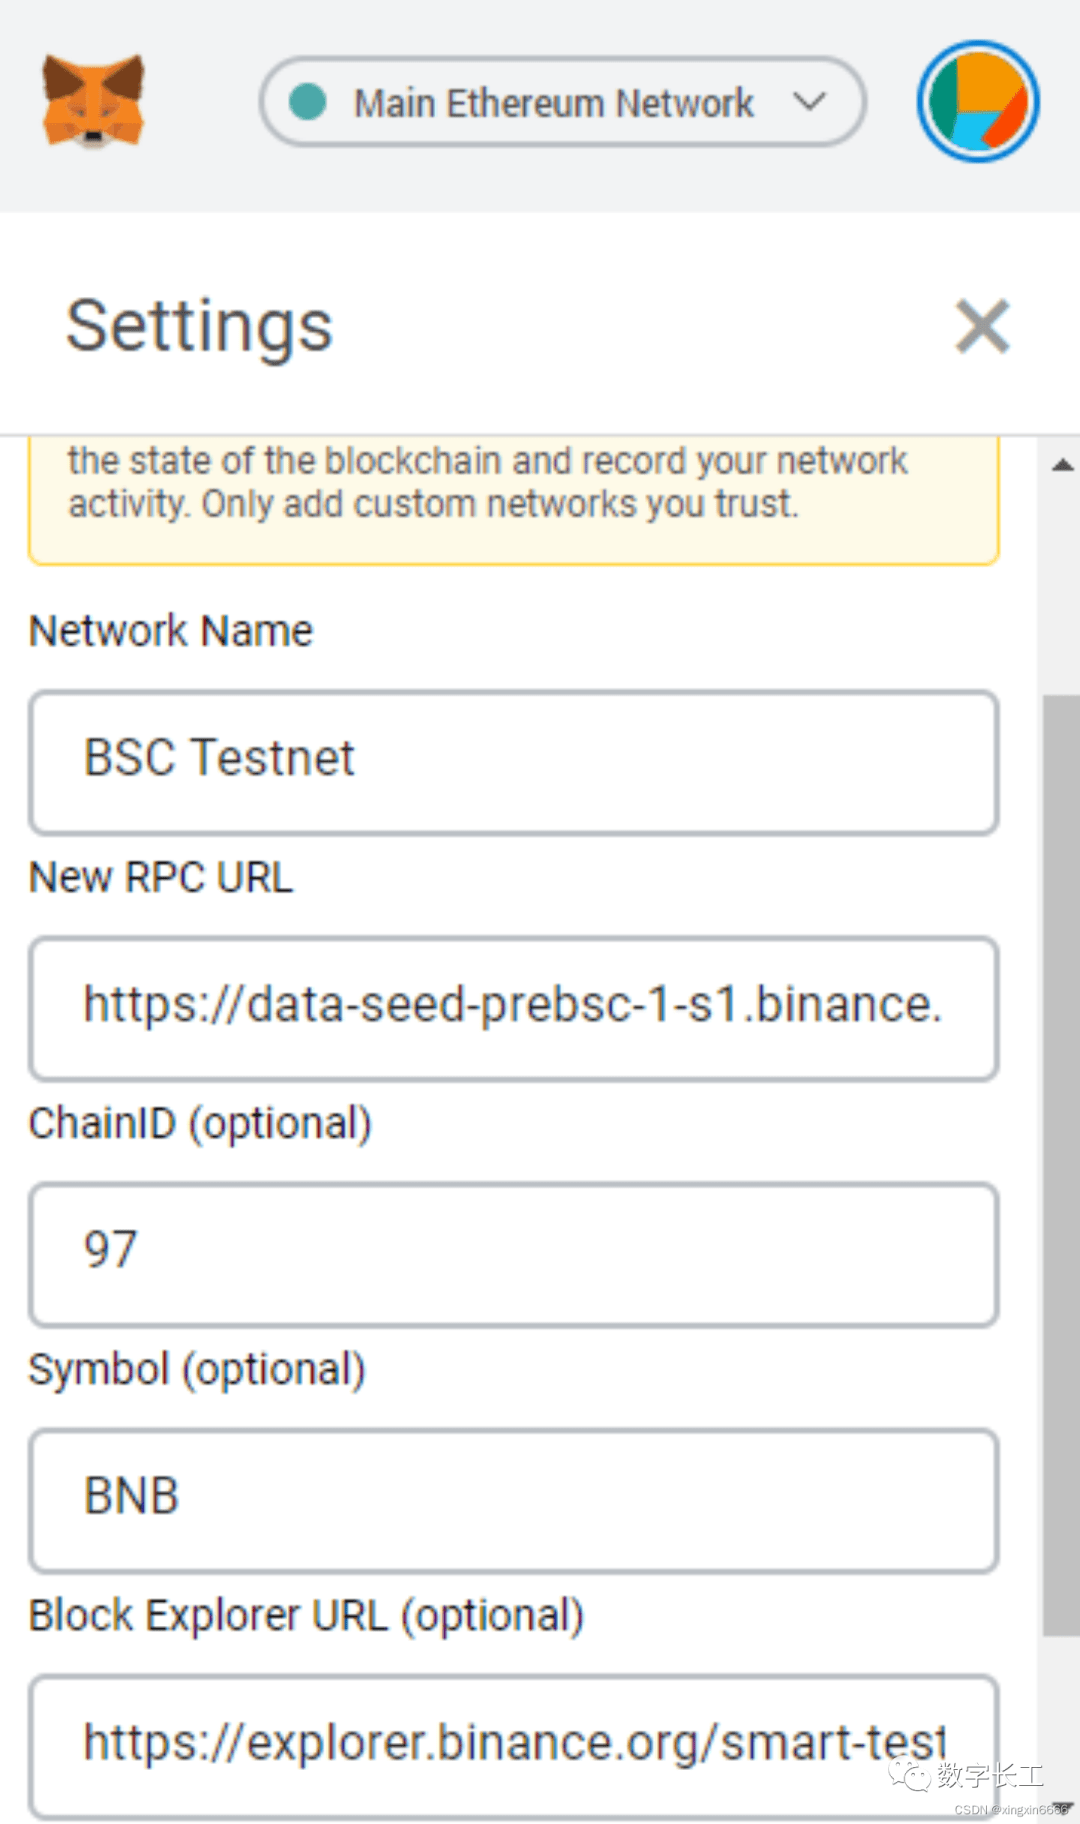The width and height of the screenshot is (1080, 1824).
Task: Focus the Network Name field with BSC Testnet
Action: [514, 762]
